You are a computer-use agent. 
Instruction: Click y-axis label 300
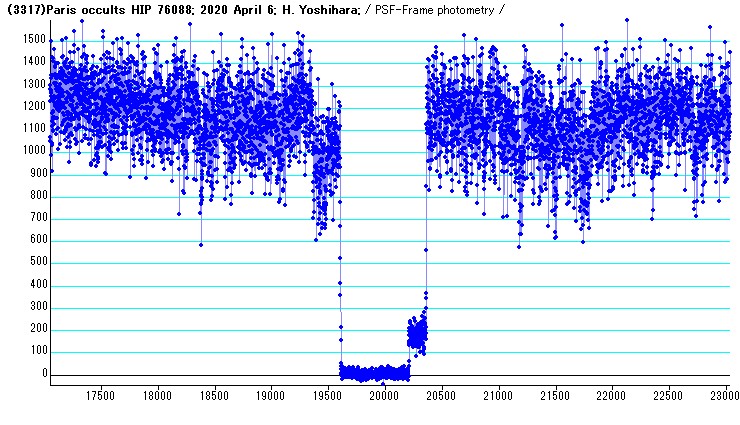point(37,306)
